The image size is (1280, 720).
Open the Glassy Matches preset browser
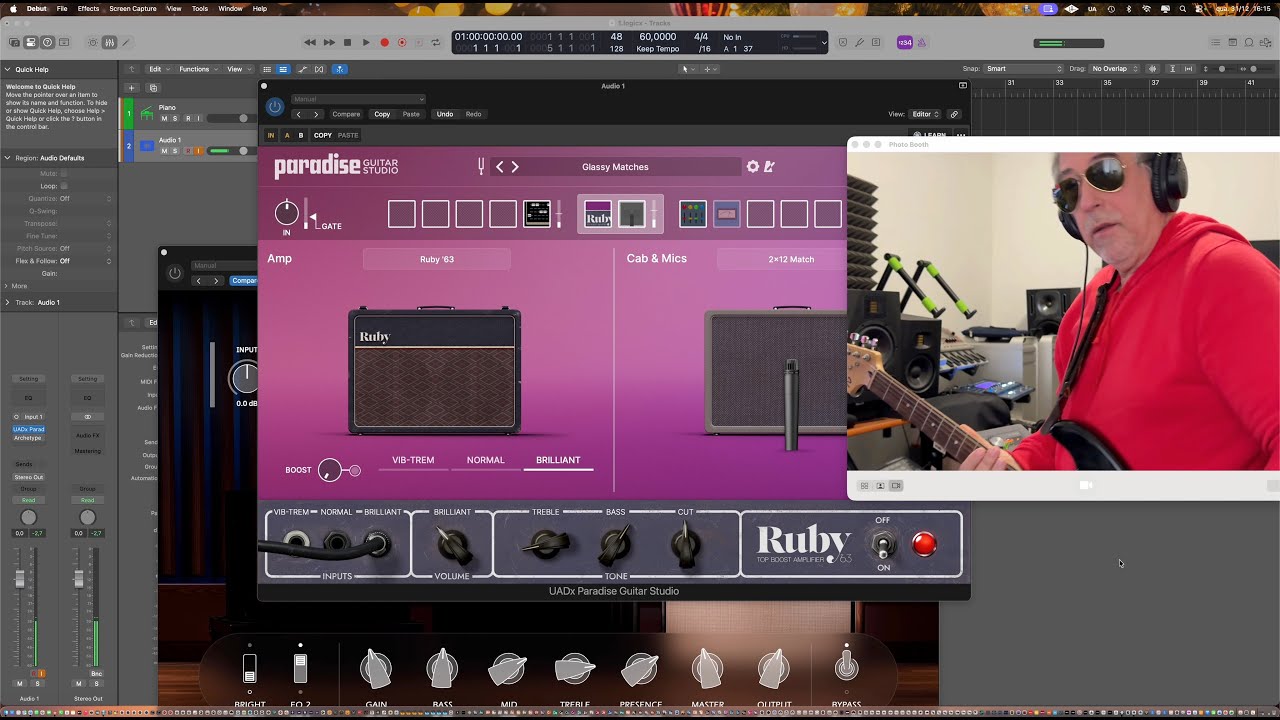coord(615,167)
